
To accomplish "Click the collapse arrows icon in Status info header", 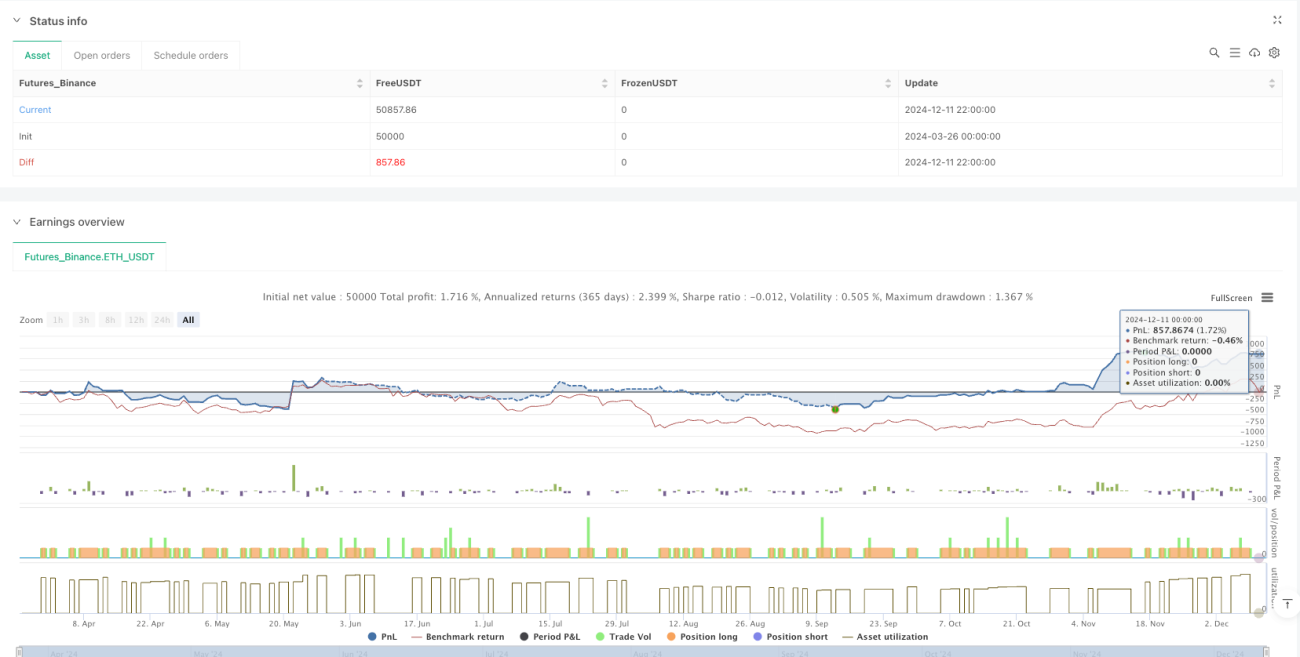I will (1277, 20).
